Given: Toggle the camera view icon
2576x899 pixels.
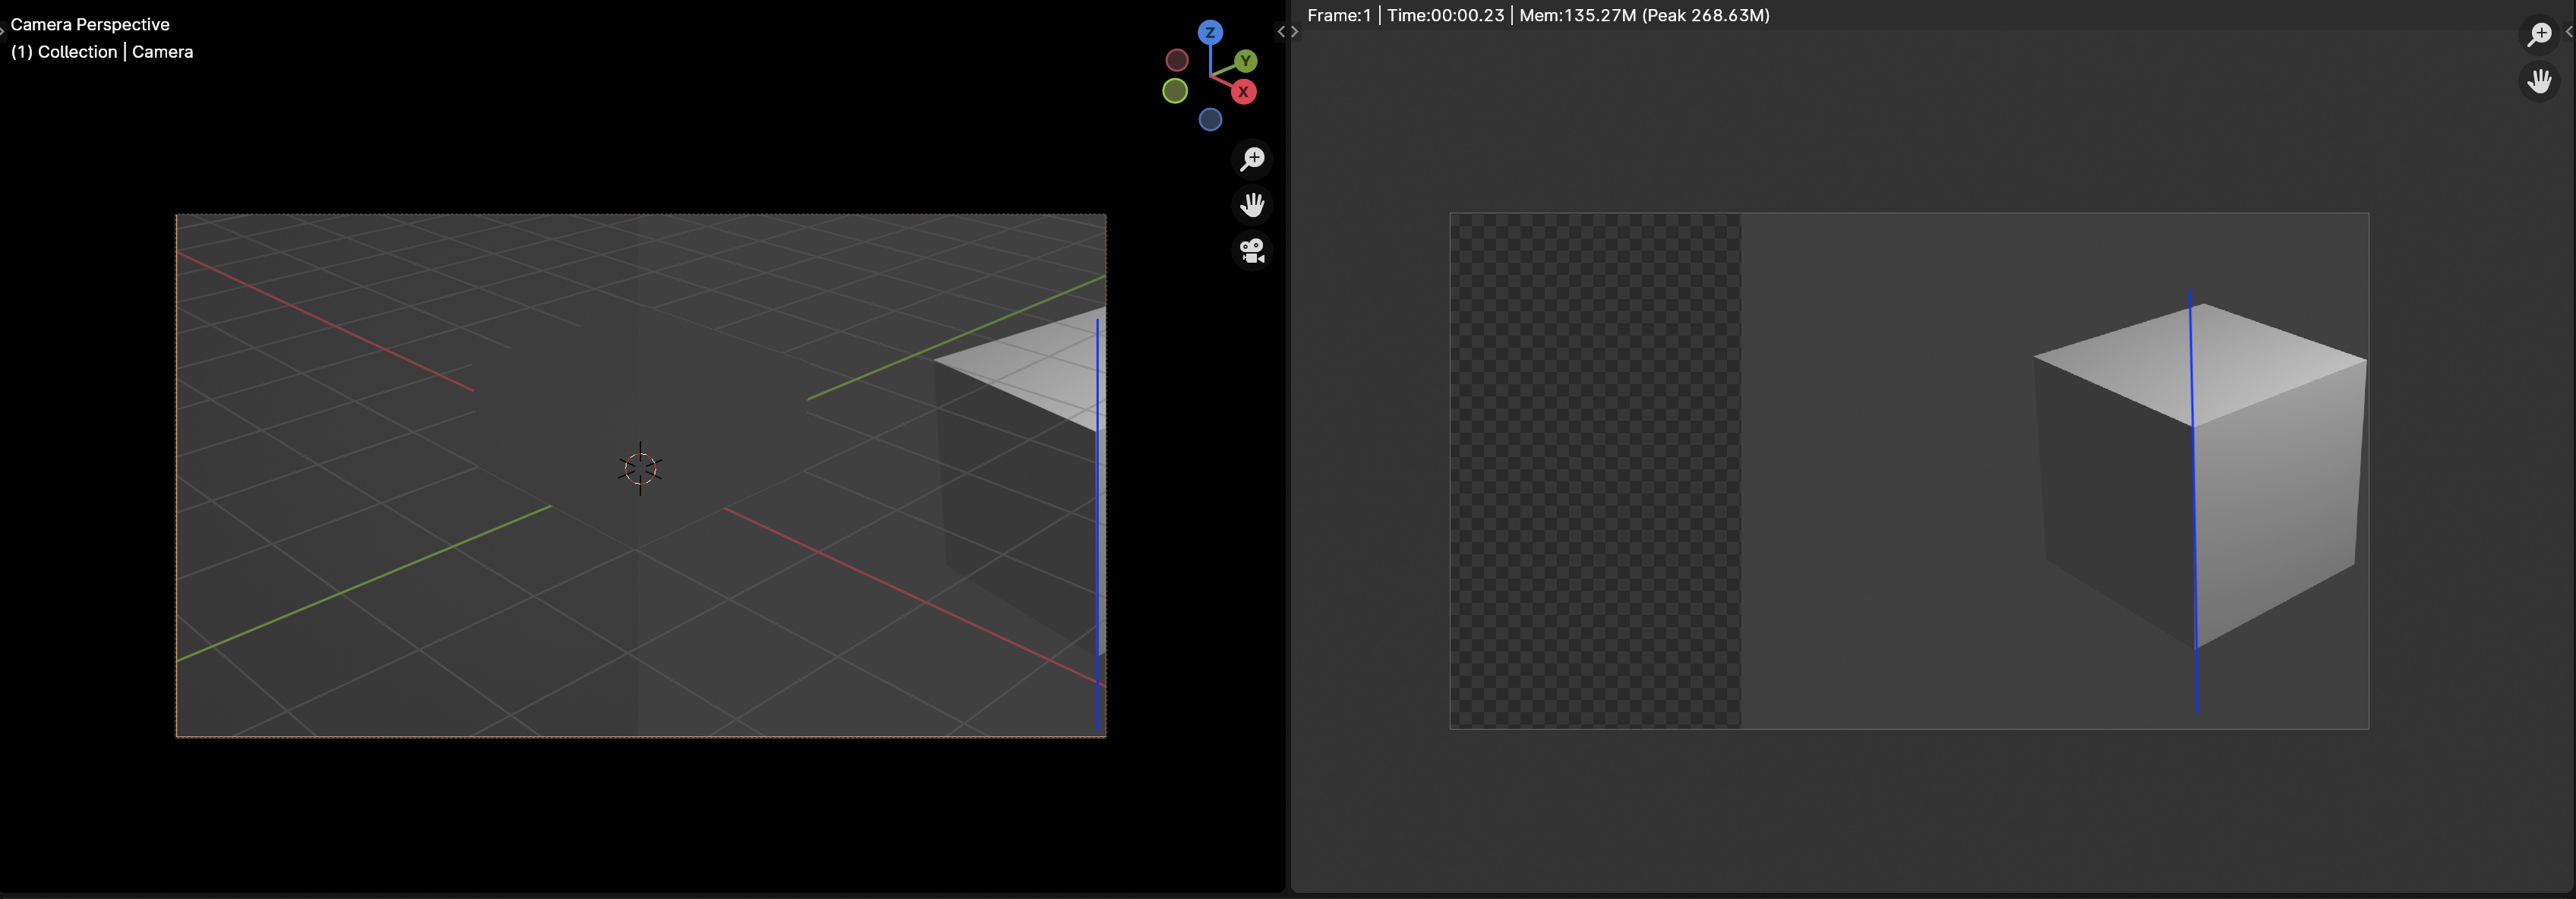Looking at the screenshot, I should pos(1252,251).
